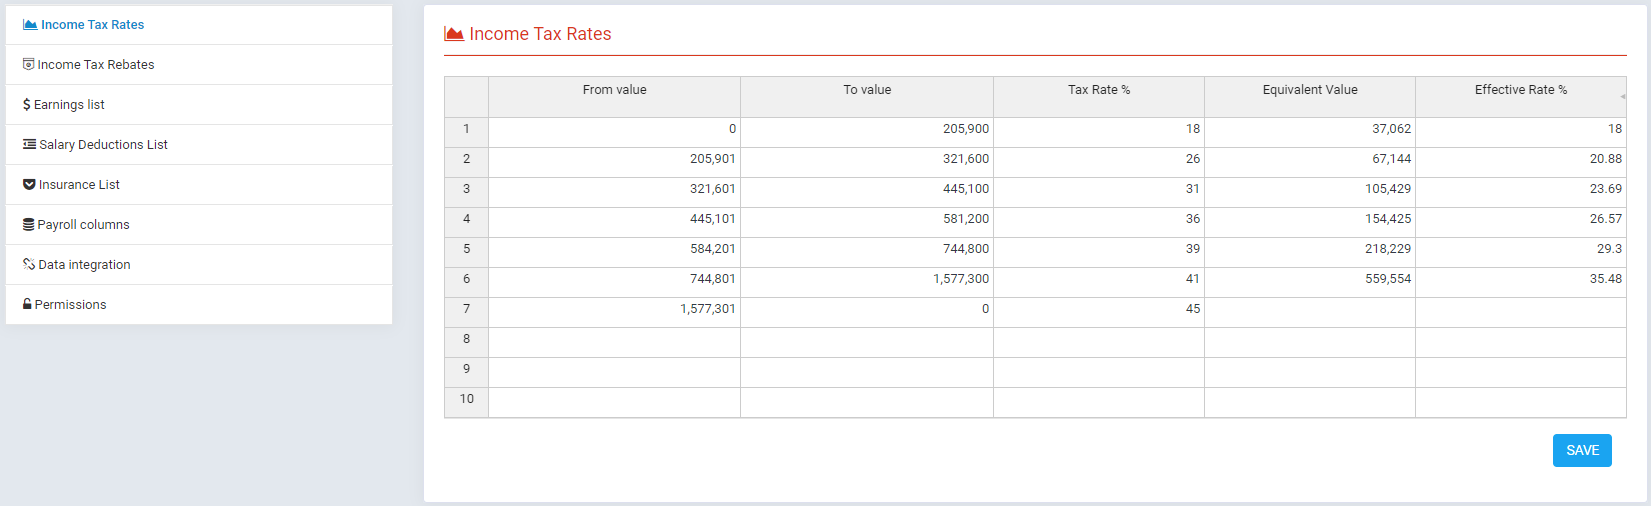Click the To value cell showing 205,900
The image size is (1651, 506).
pyautogui.click(x=866, y=129)
